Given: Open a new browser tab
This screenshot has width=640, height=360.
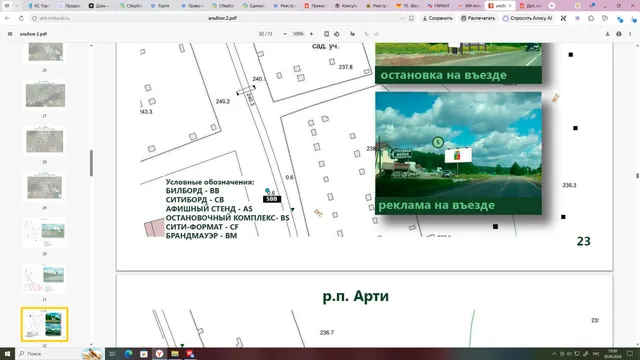Looking at the screenshot, I should [x=551, y=6].
